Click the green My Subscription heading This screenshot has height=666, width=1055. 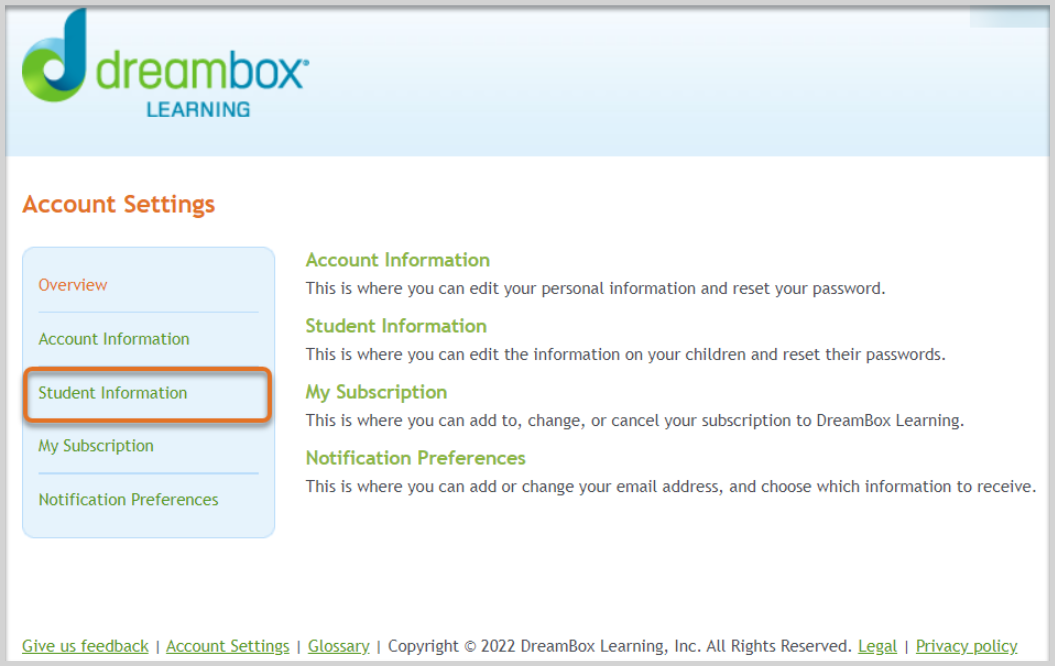tap(376, 392)
